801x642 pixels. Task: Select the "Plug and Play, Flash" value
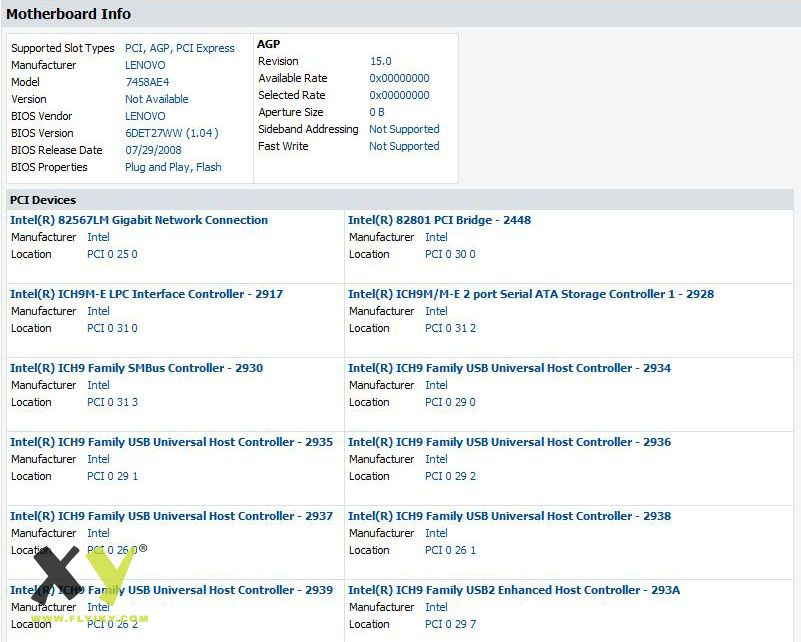[173, 167]
